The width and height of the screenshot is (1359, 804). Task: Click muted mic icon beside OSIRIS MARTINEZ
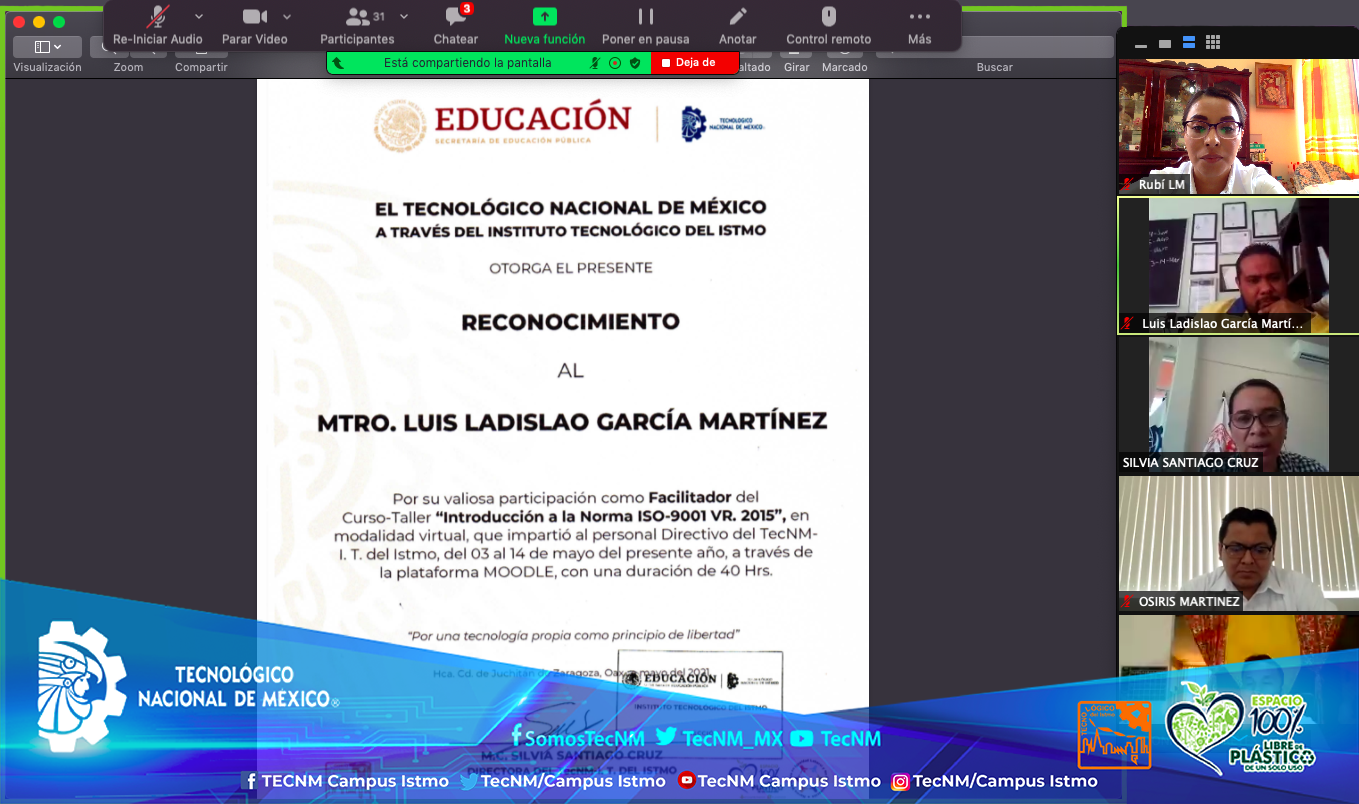pyautogui.click(x=1128, y=602)
